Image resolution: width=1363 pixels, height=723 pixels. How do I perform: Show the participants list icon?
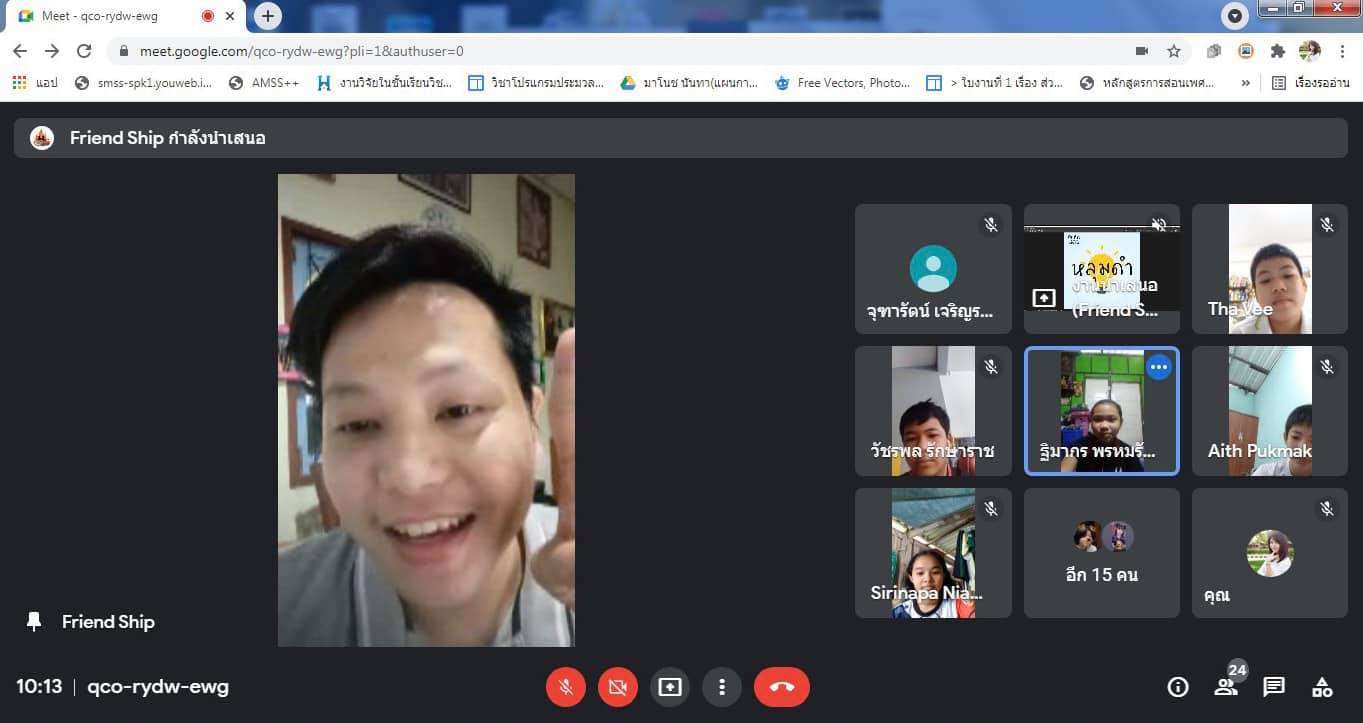1226,687
